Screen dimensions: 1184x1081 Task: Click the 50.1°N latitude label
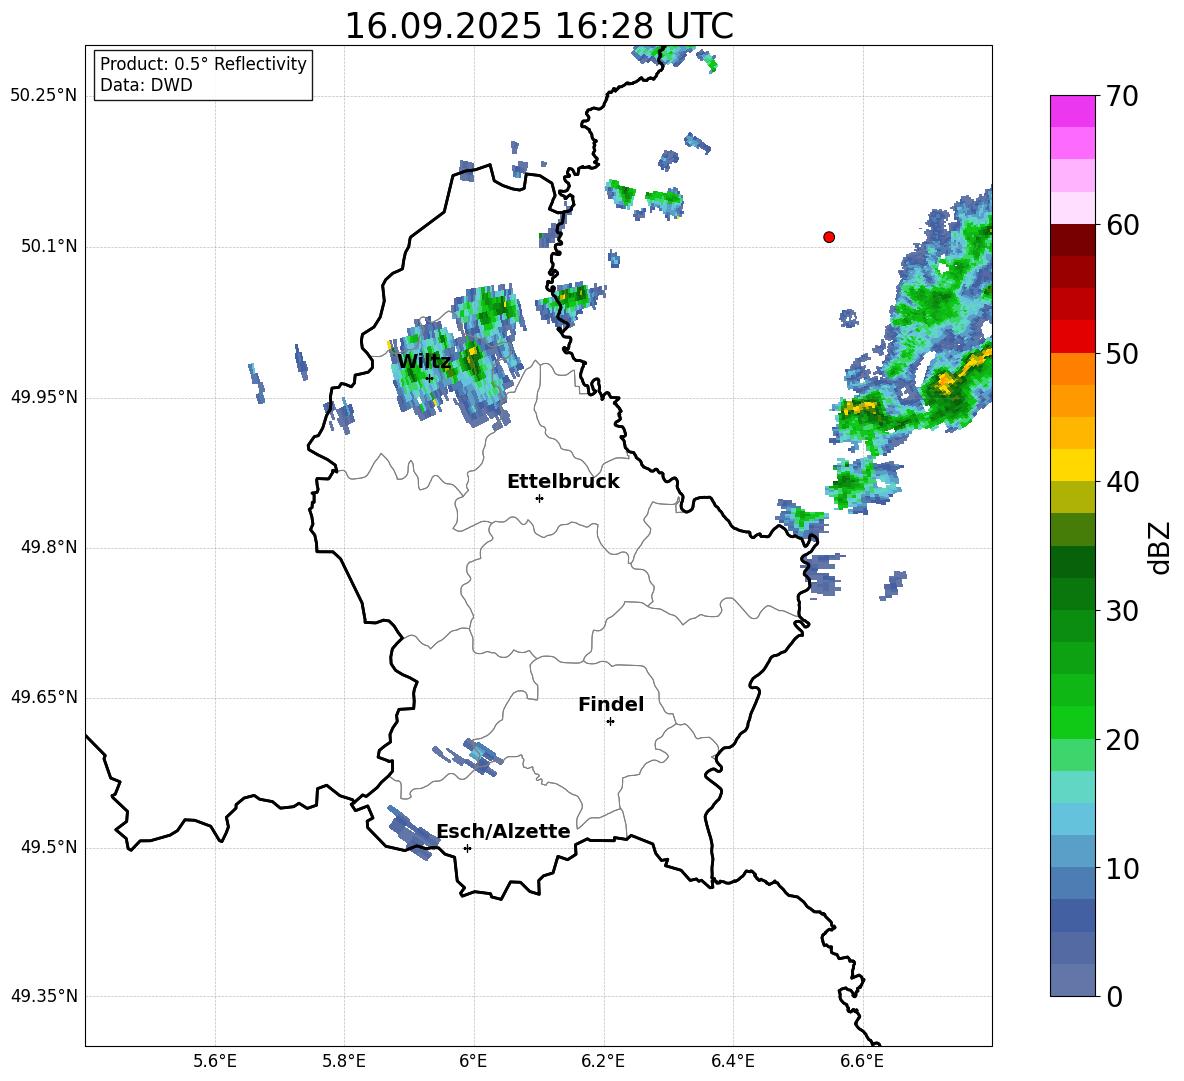coord(49,246)
